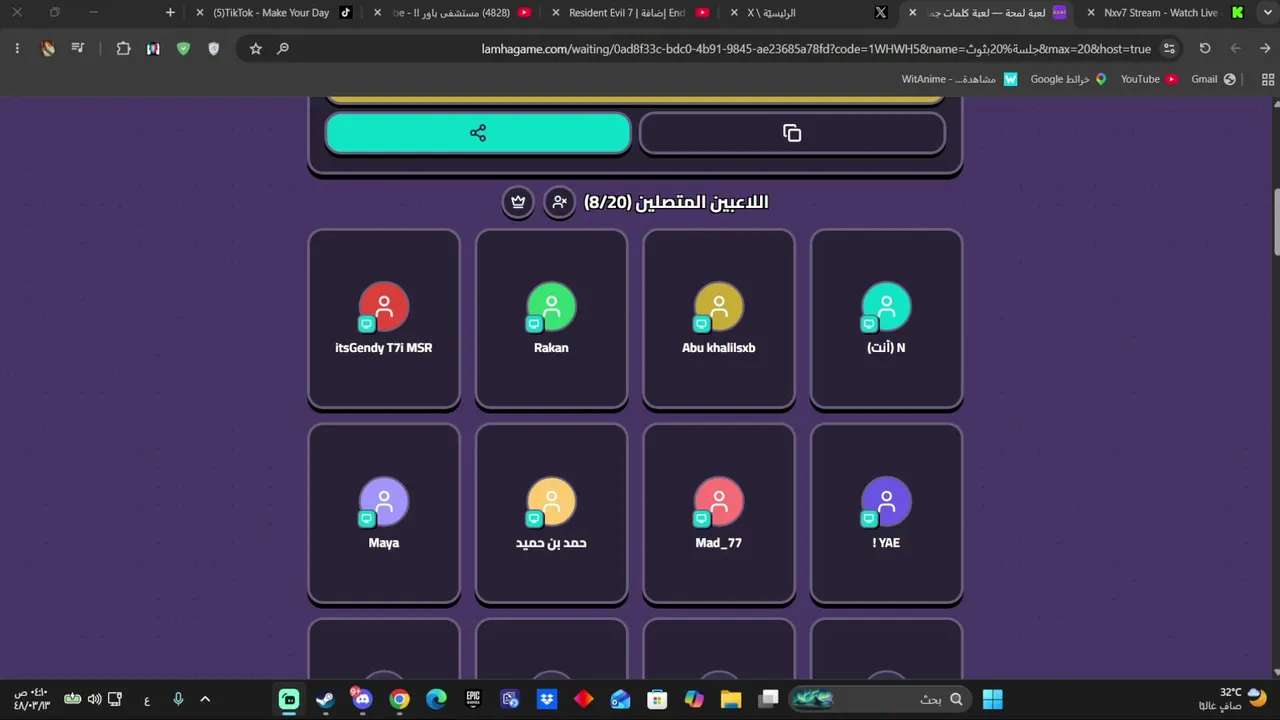The width and height of the screenshot is (1280, 720).
Task: Open the Google Maps bookmark
Action: 1068,79
